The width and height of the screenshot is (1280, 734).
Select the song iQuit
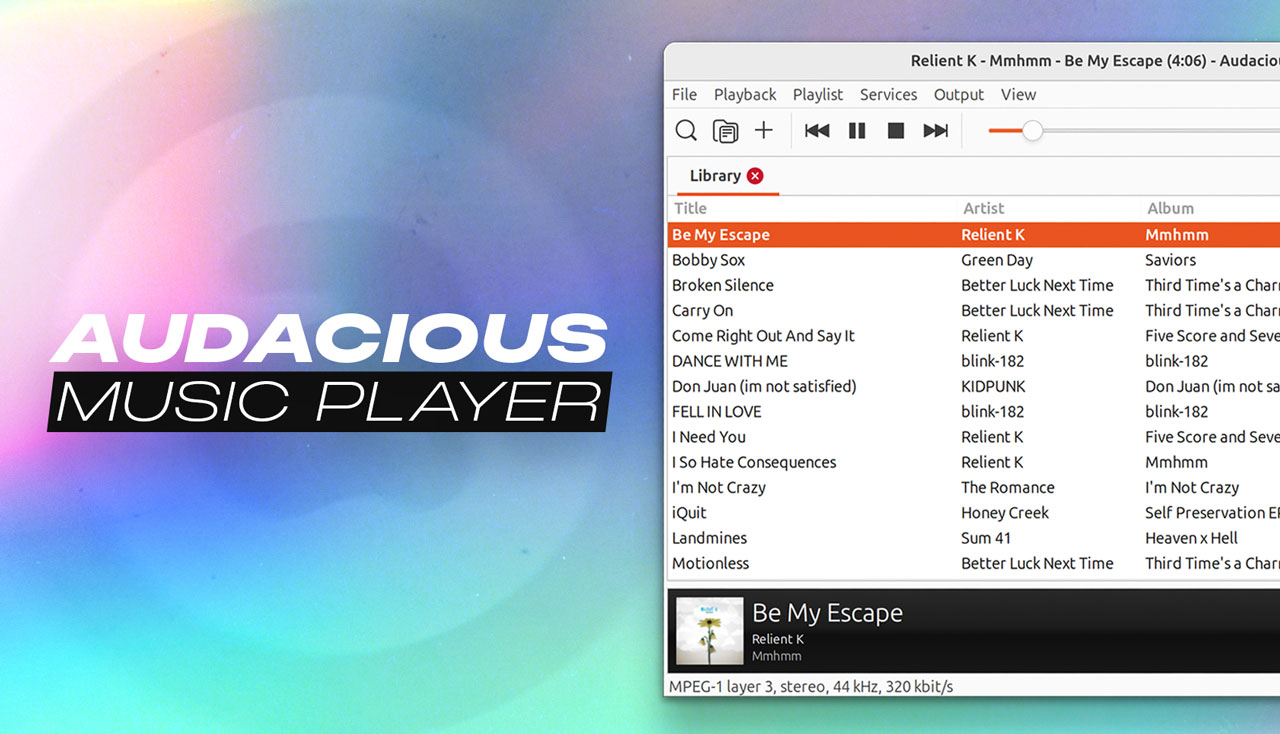(689, 513)
